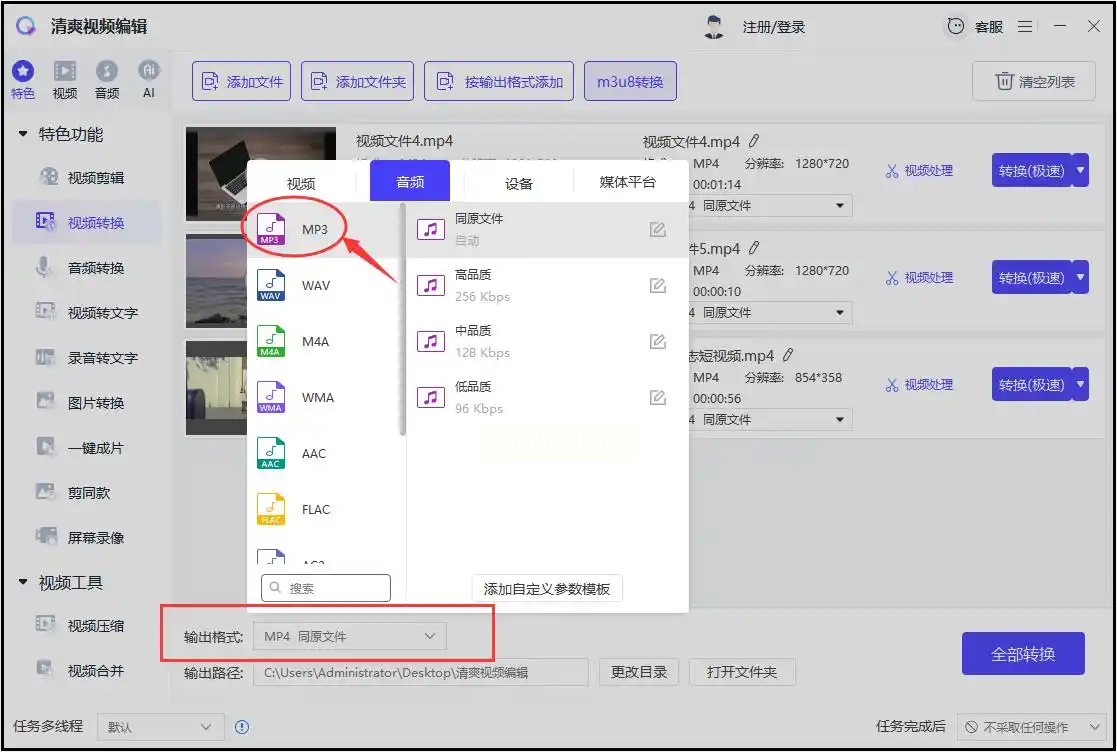Click the format search field

click(x=326, y=588)
